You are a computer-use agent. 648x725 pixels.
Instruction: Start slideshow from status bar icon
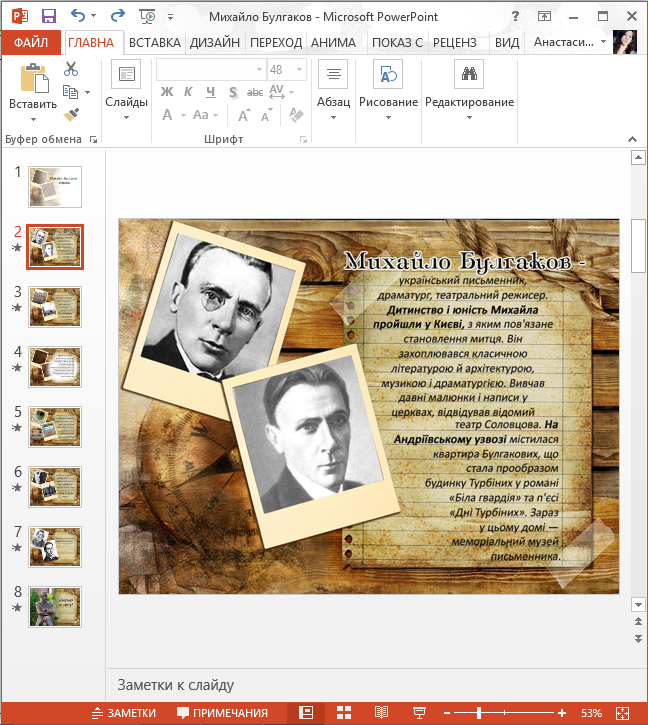coord(419,713)
